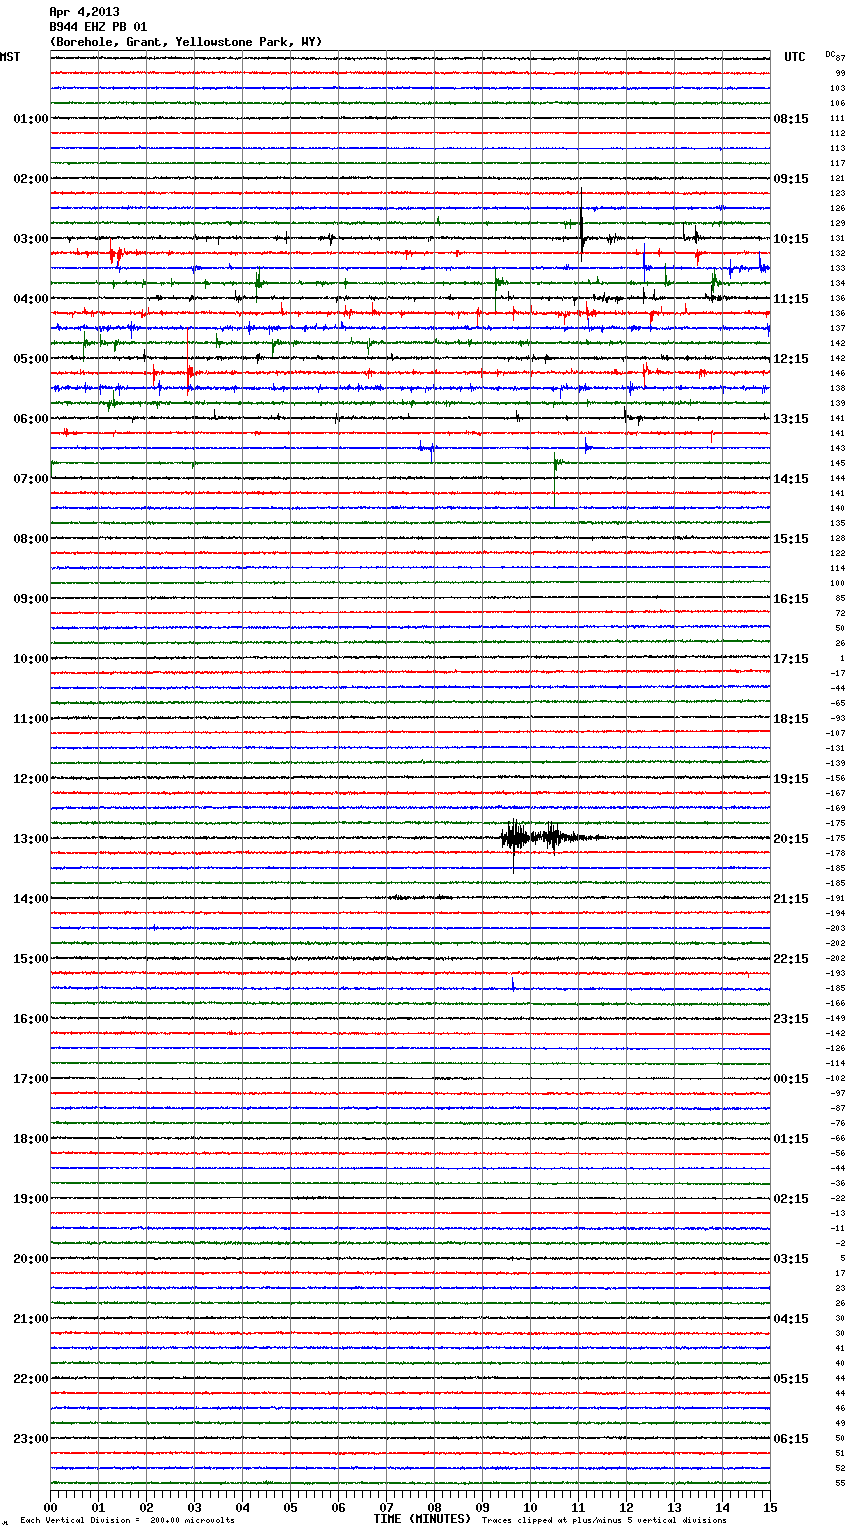Click the 'TIME (MINUTES)' axis title
The height and width of the screenshot is (1534, 850).
click(421, 1519)
